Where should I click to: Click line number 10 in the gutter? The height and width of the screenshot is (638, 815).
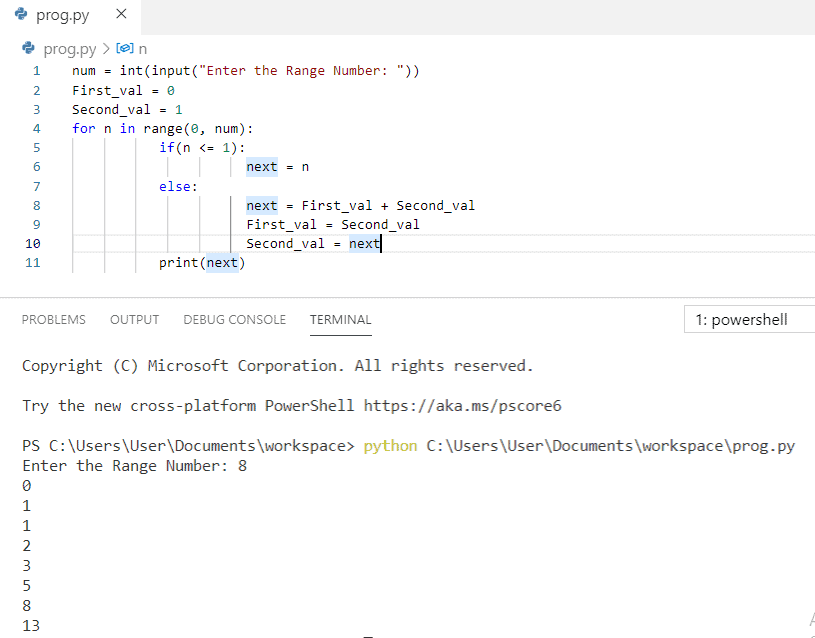click(32, 243)
